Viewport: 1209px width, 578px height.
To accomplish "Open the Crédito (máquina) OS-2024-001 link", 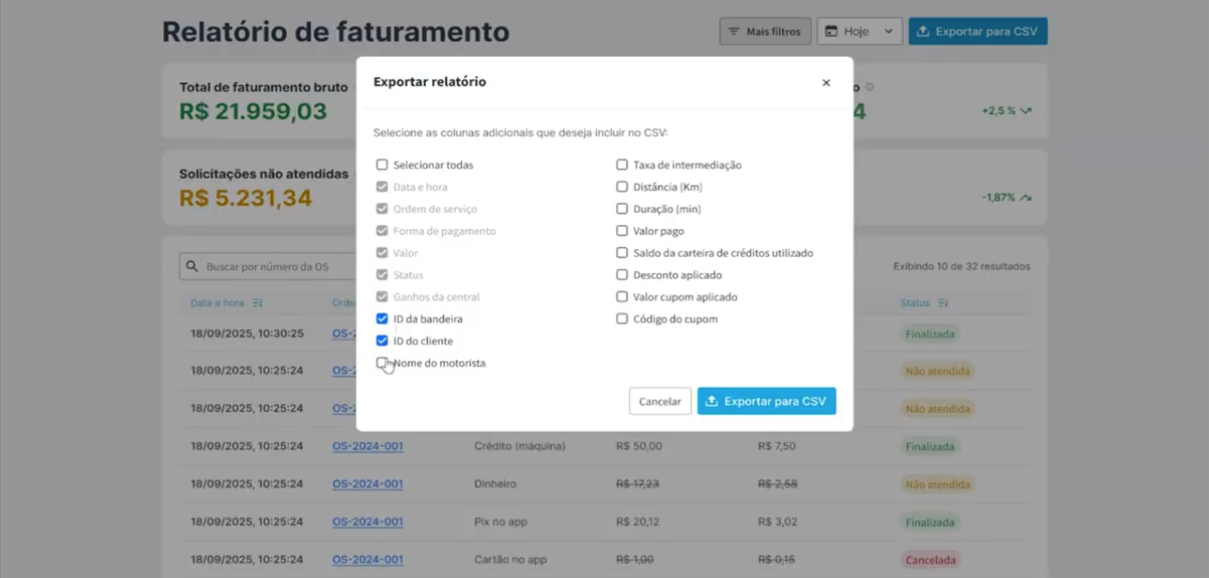I will click(x=368, y=446).
